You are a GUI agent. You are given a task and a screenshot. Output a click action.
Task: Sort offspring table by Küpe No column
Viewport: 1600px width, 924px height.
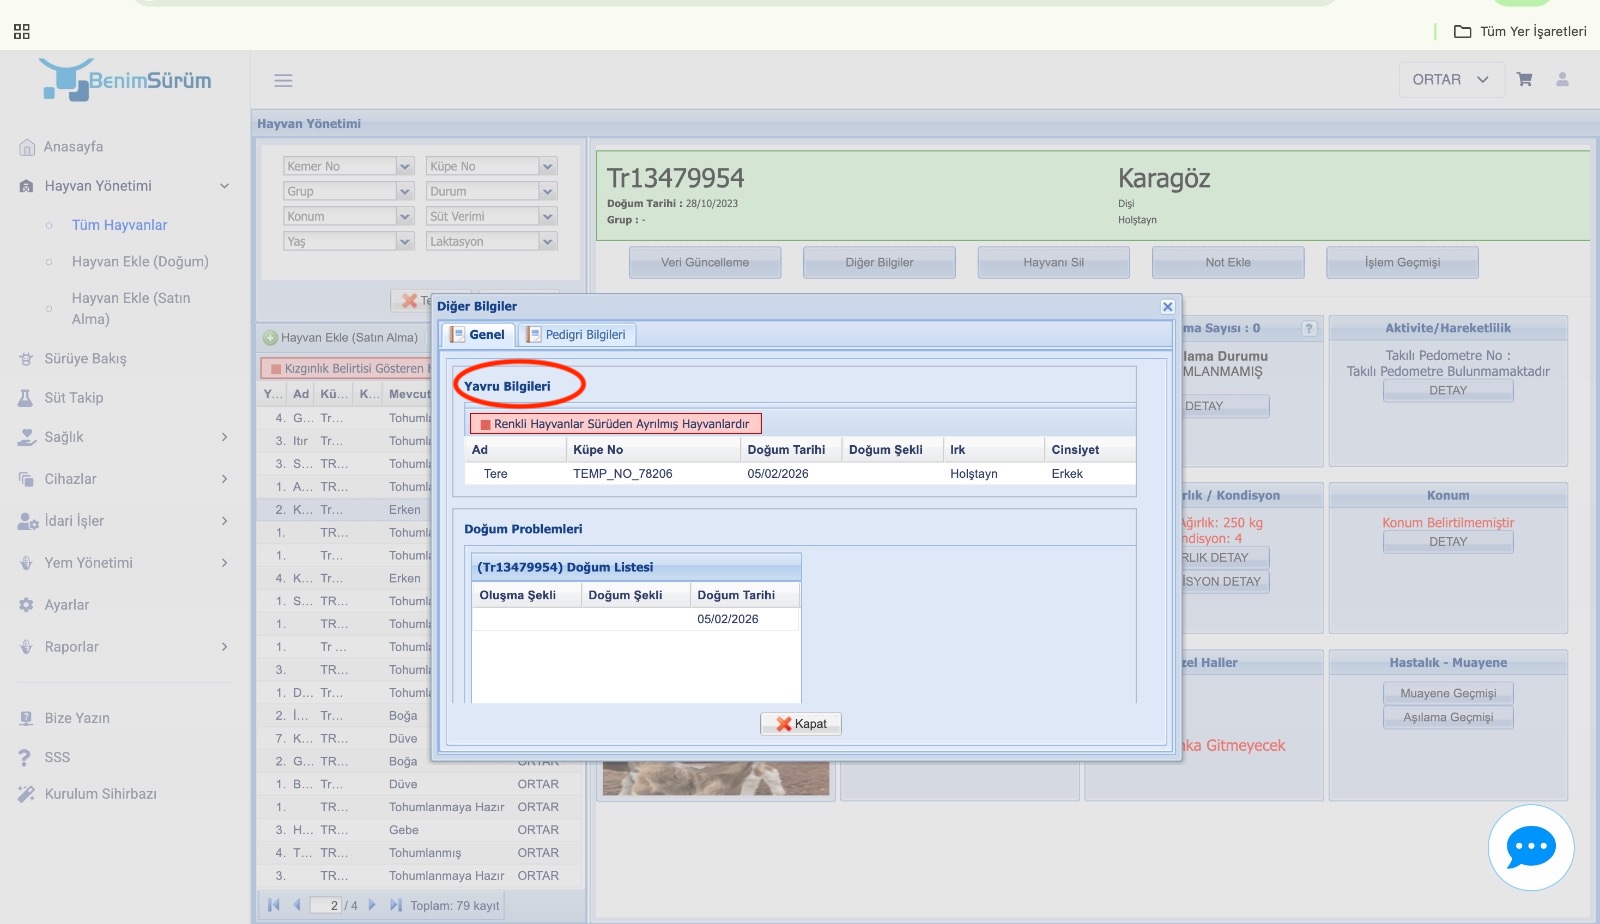tap(653, 450)
